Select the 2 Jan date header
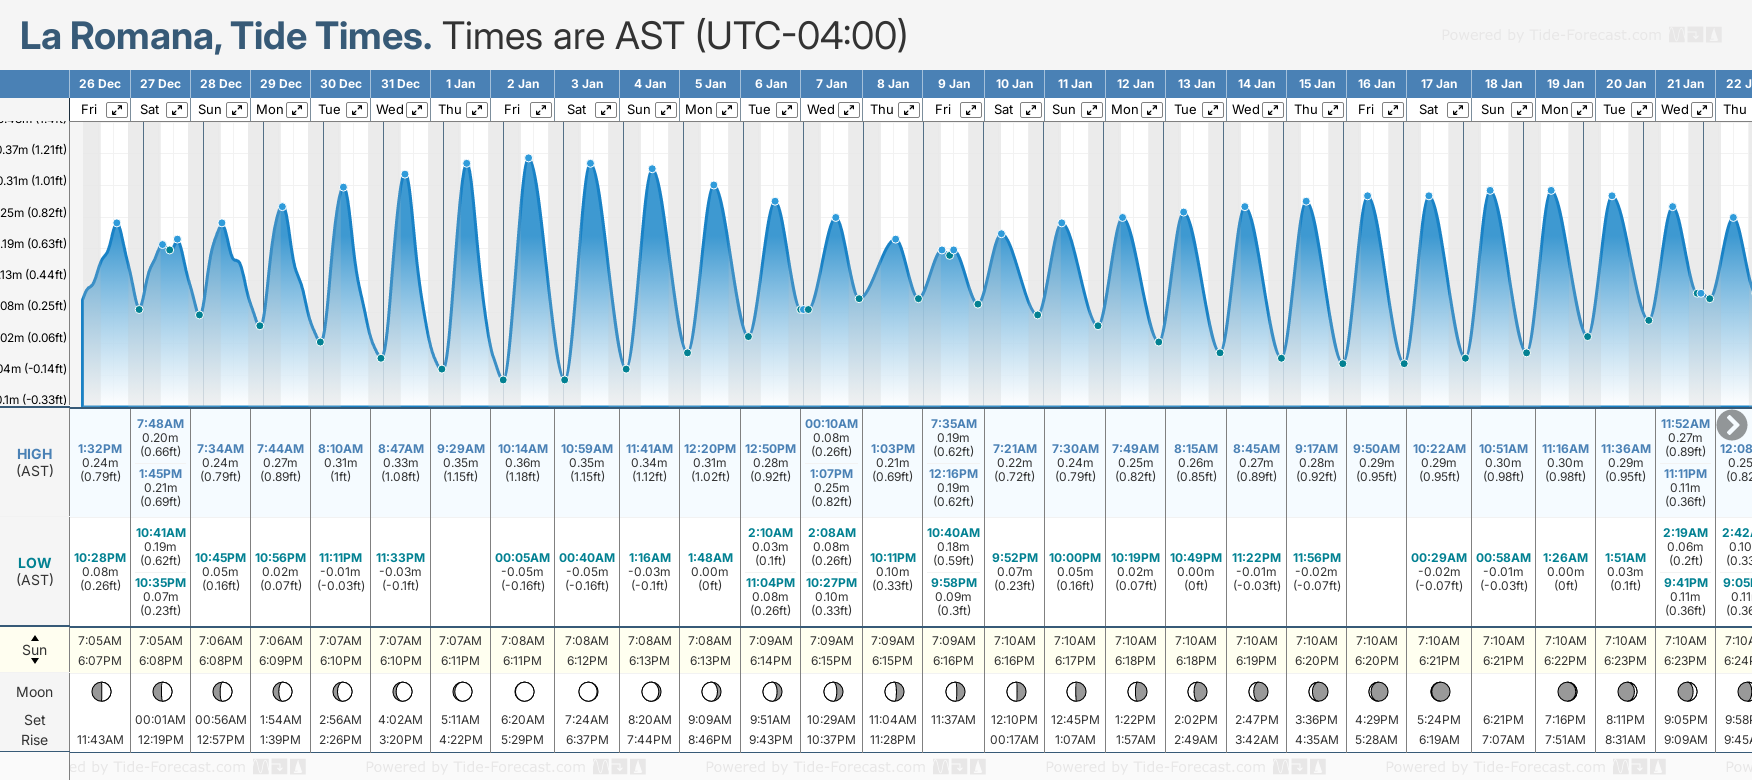Image resolution: width=1752 pixels, height=780 pixels. (x=523, y=84)
